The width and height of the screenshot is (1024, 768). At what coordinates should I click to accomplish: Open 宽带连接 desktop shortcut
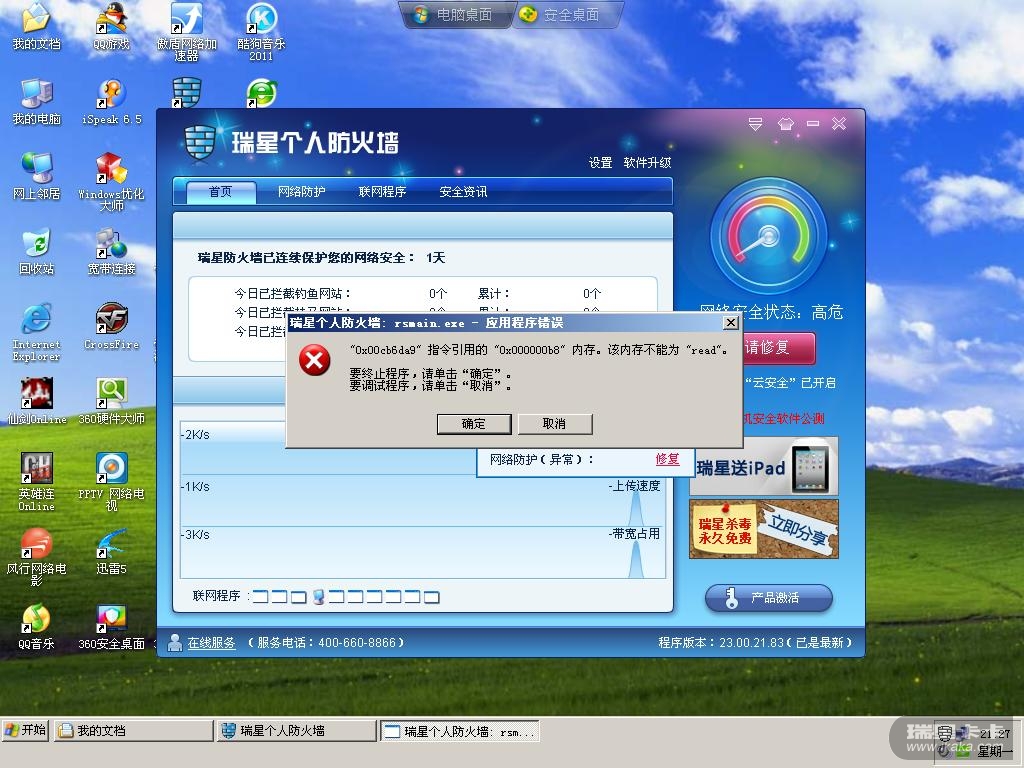coord(111,251)
